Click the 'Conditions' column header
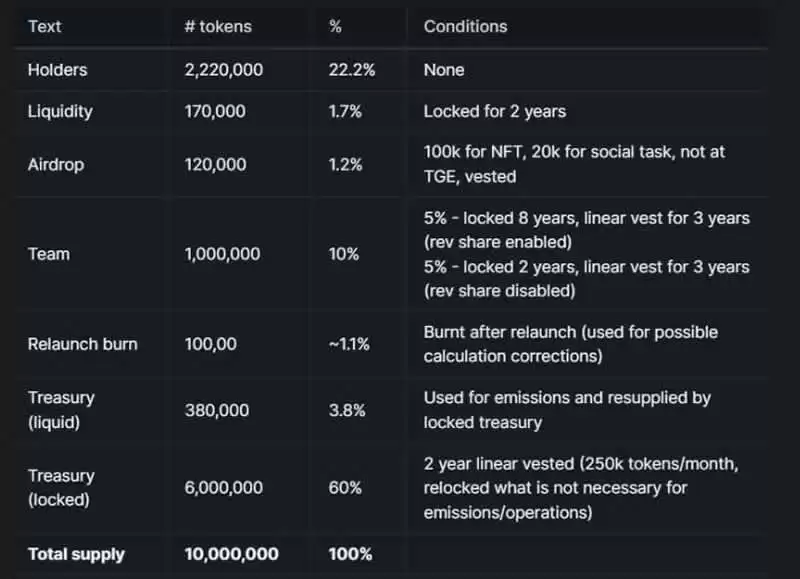 click(465, 26)
